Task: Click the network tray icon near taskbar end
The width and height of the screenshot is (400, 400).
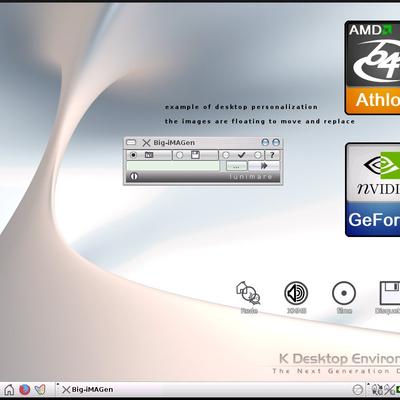Action: click(377, 389)
